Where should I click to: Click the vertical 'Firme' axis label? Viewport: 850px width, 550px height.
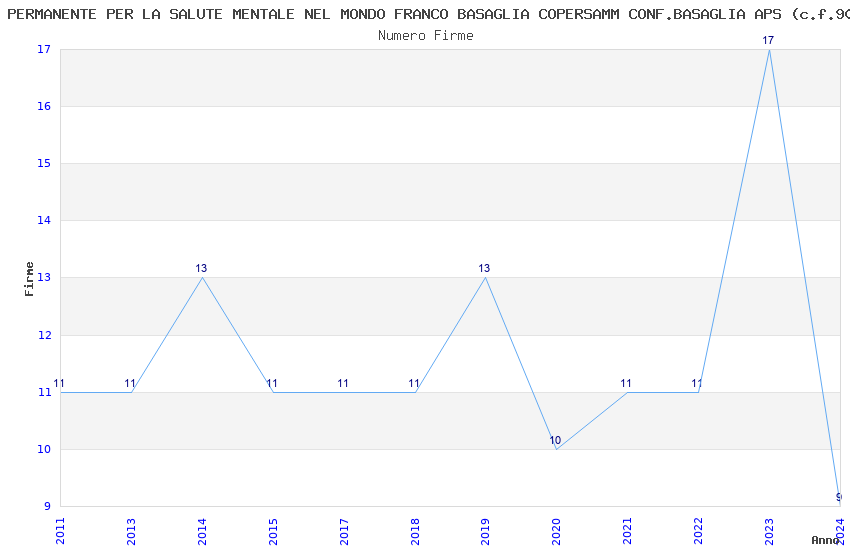click(29, 279)
